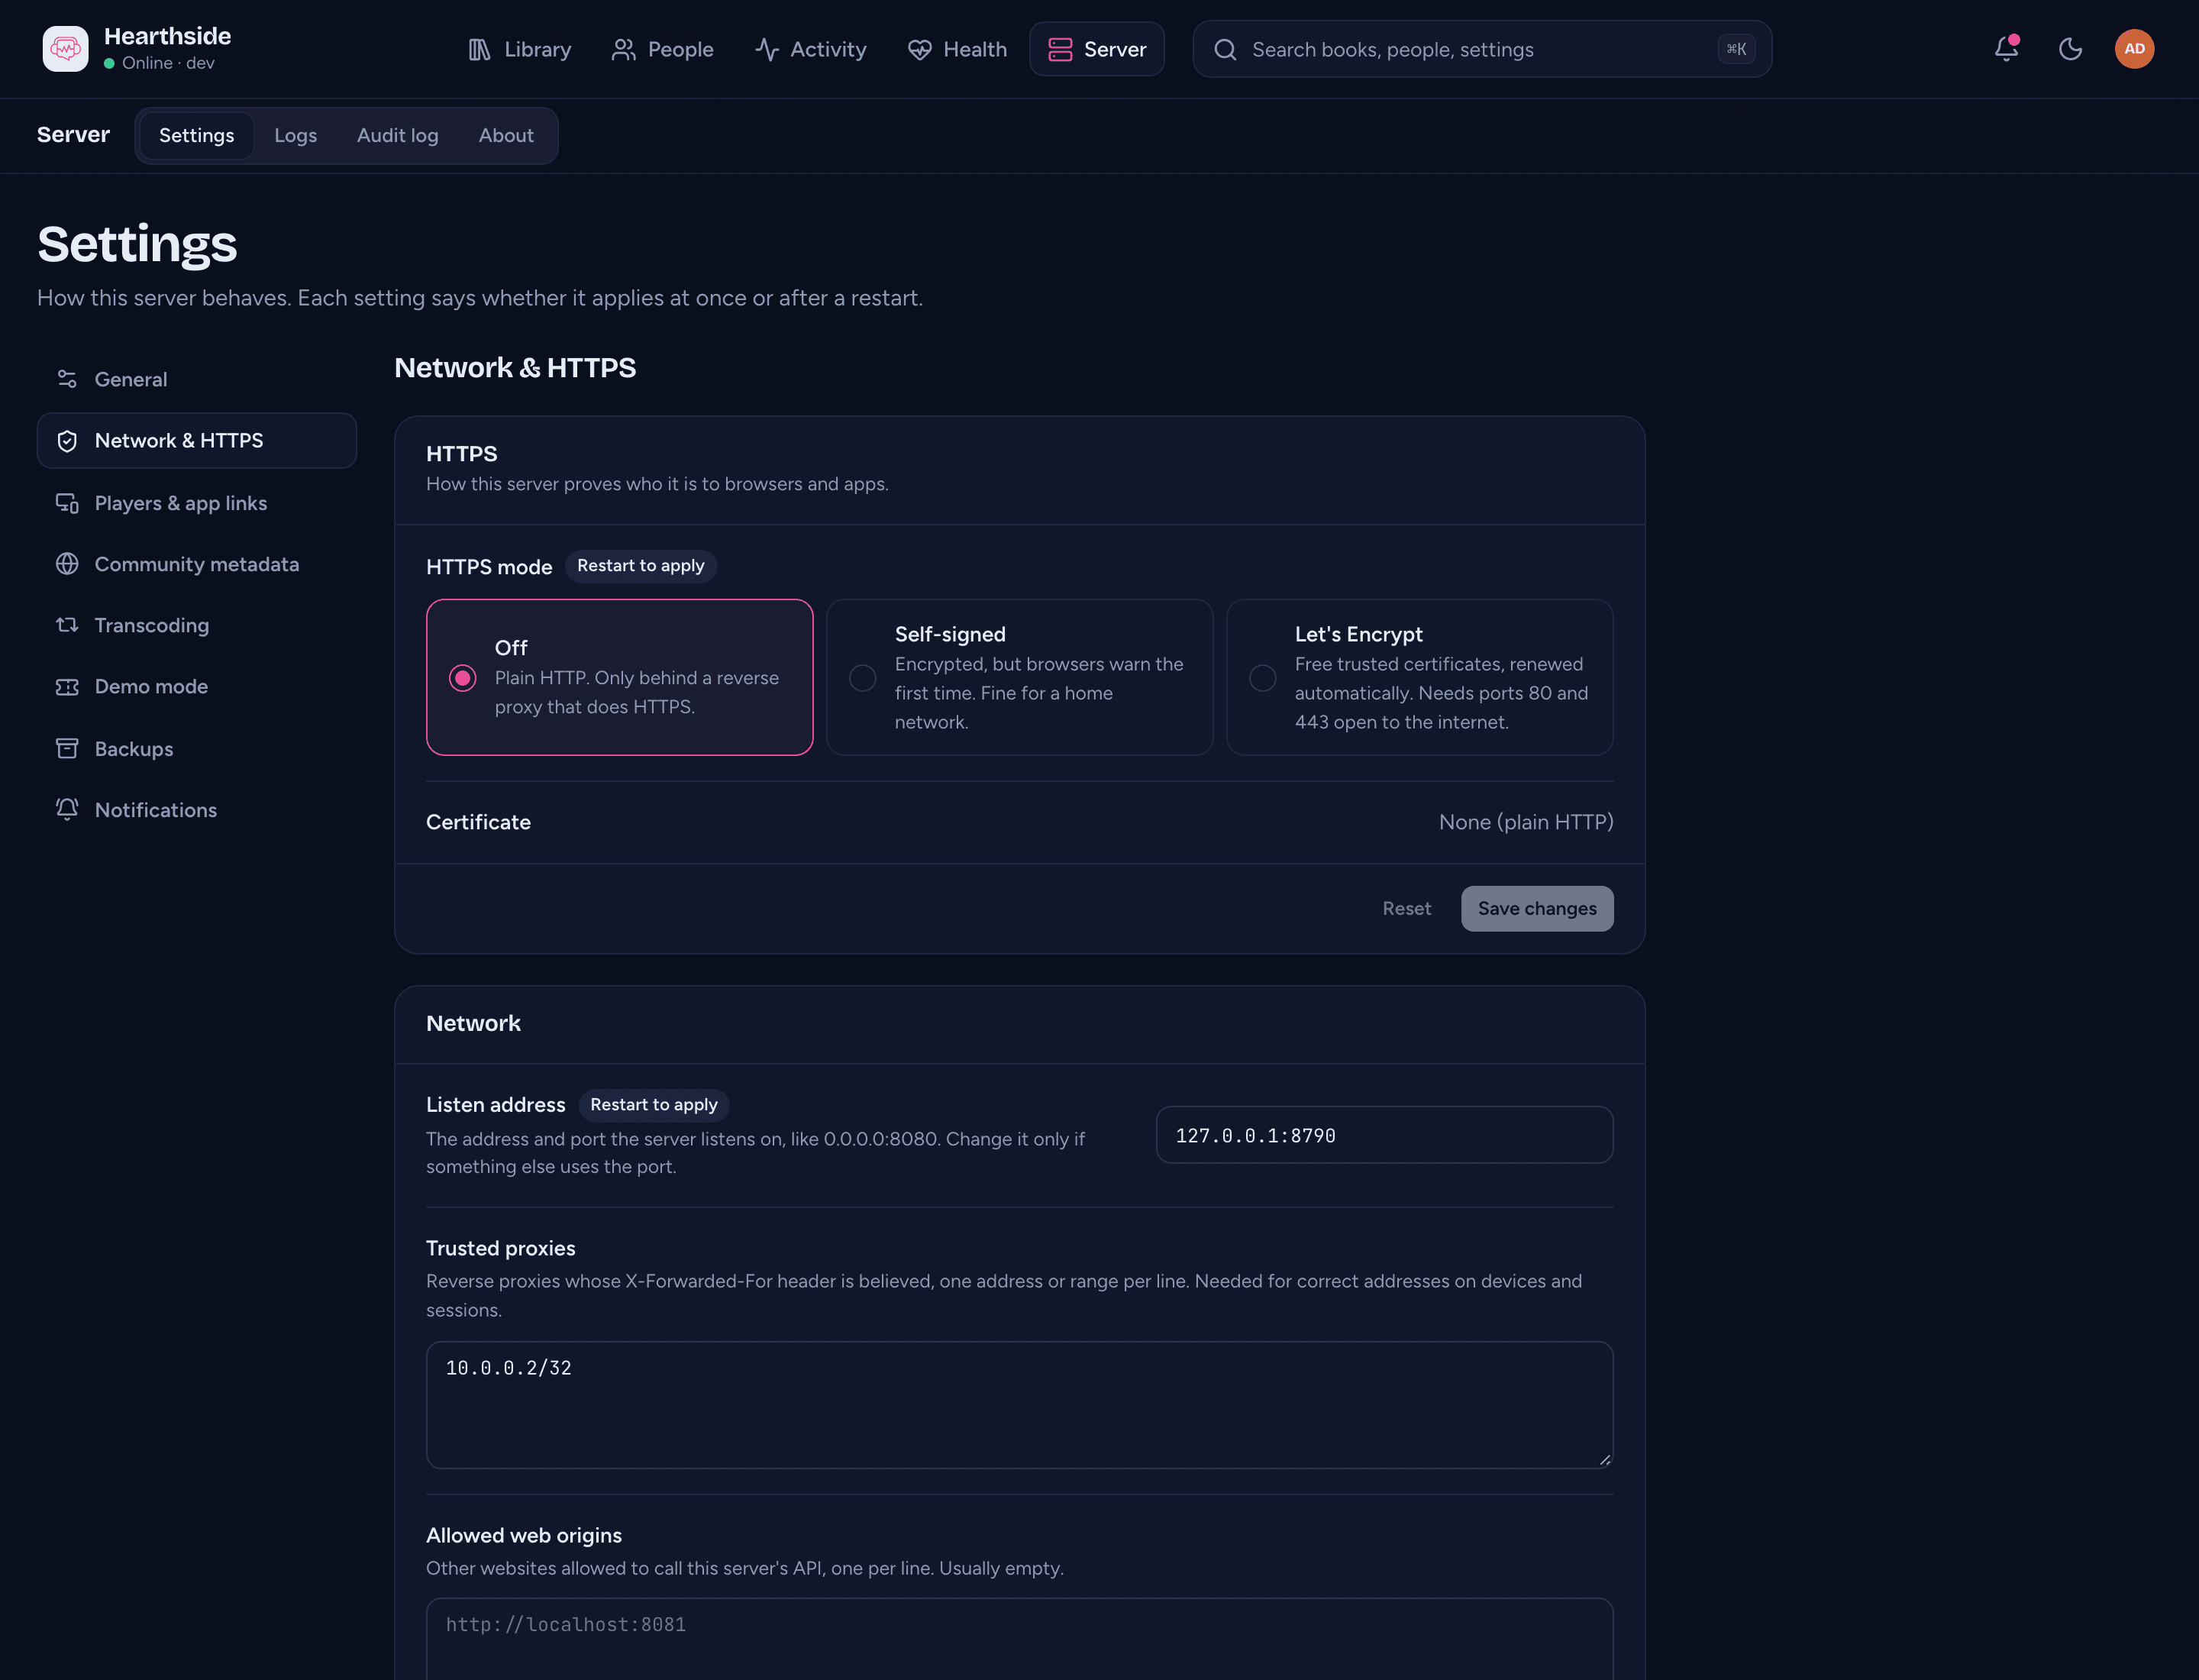Open the General settings section
The height and width of the screenshot is (1680, 2199).
point(197,379)
